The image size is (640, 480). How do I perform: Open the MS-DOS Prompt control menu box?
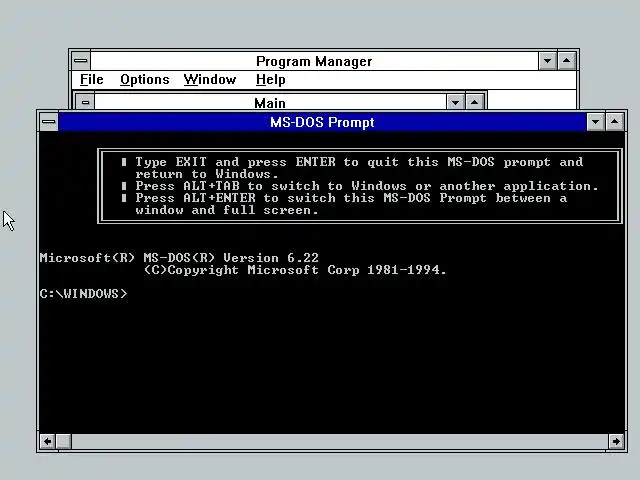pyautogui.click(x=49, y=122)
